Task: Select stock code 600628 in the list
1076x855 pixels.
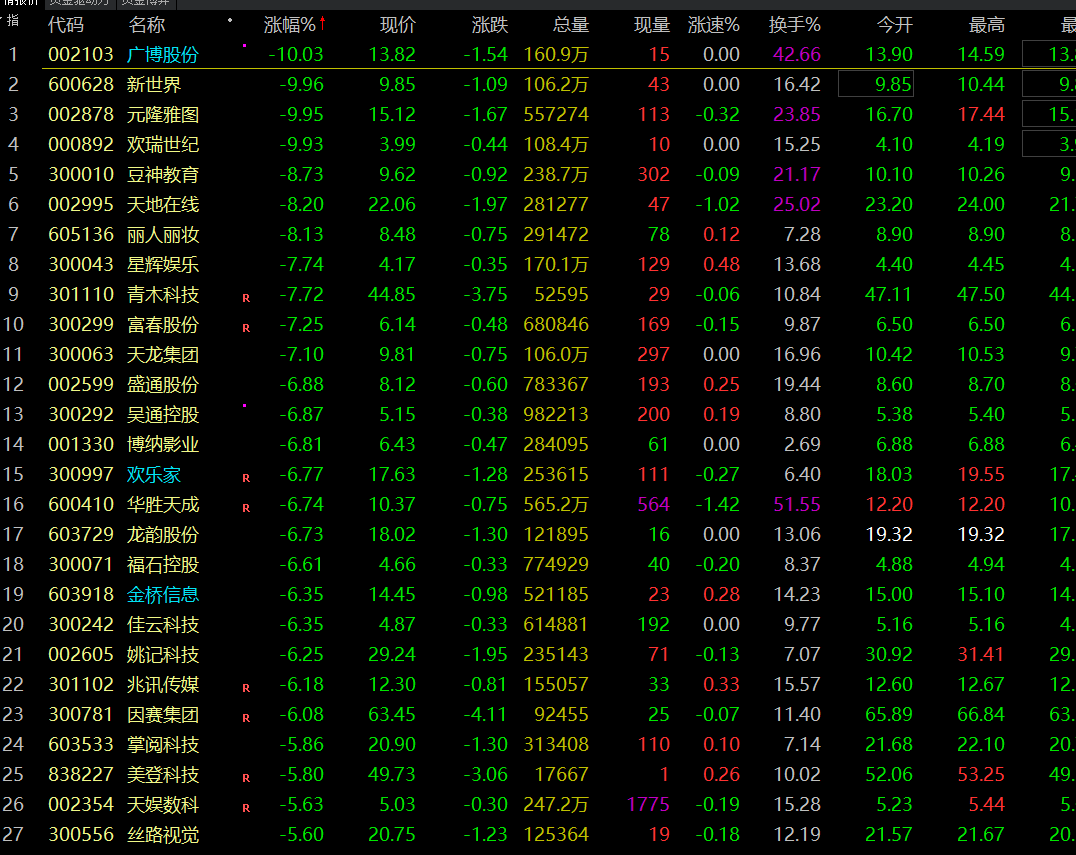Action: 81,85
